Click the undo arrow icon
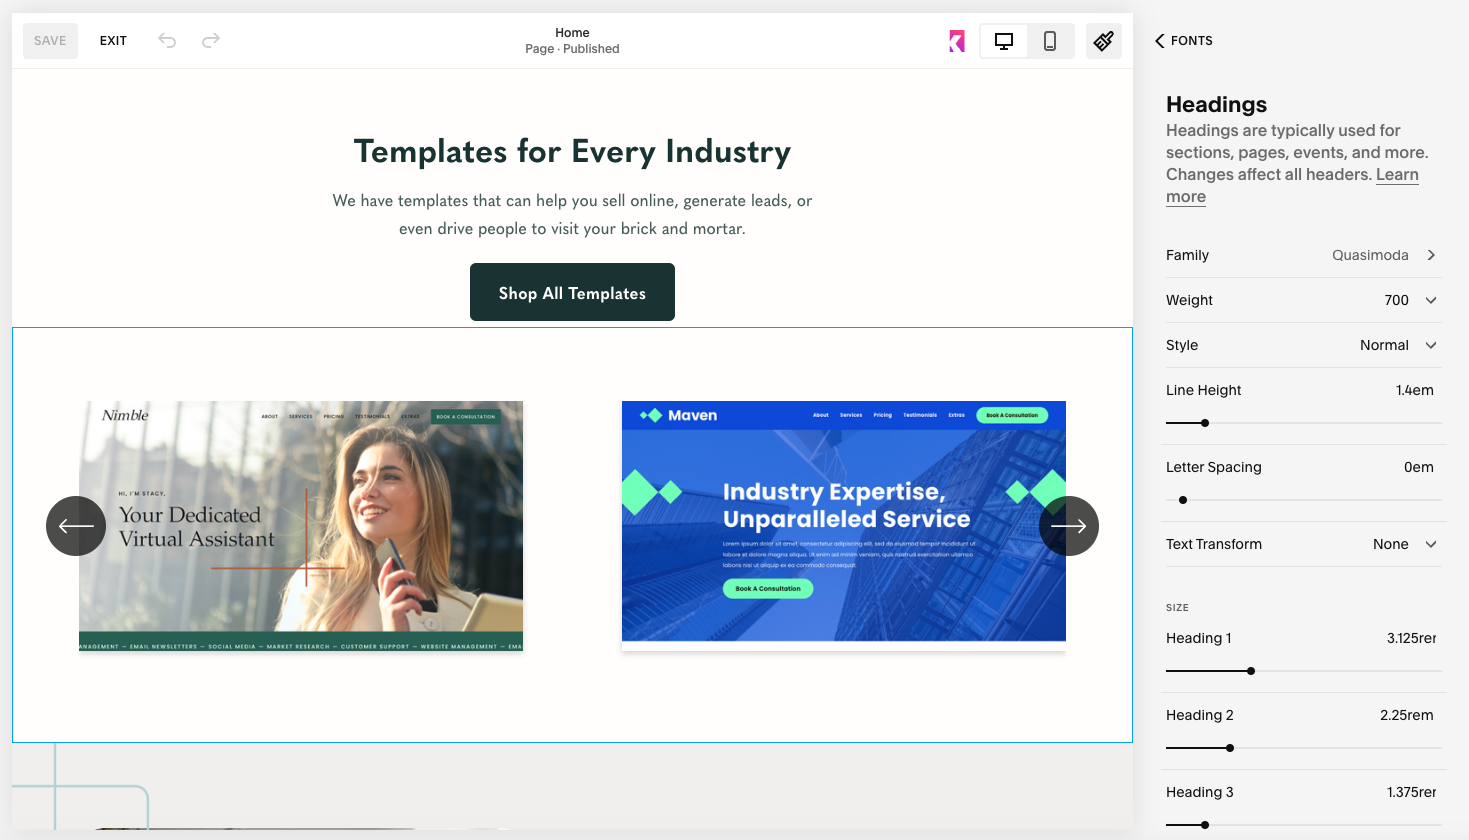This screenshot has width=1469, height=840. (167, 40)
